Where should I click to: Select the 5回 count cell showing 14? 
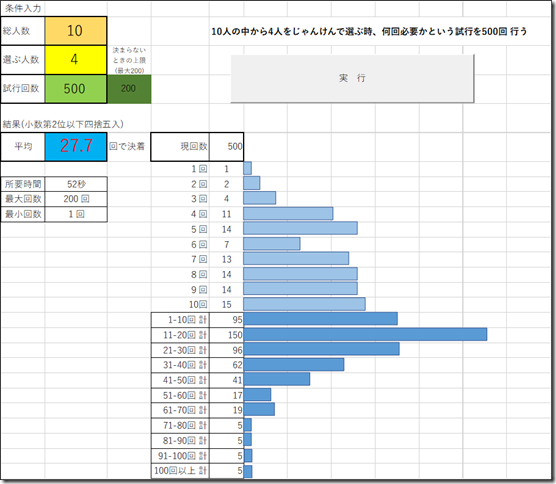click(x=226, y=229)
